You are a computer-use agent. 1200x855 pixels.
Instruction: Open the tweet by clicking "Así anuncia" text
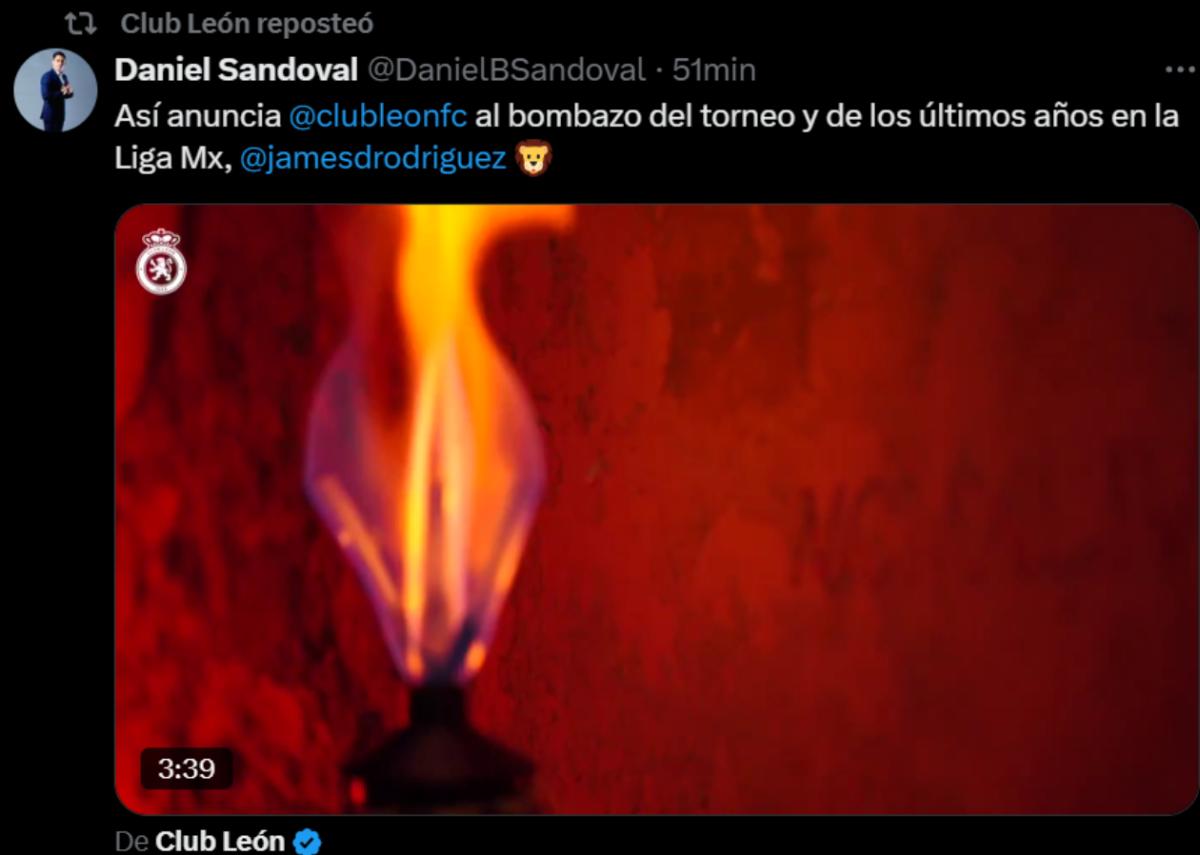click(198, 116)
